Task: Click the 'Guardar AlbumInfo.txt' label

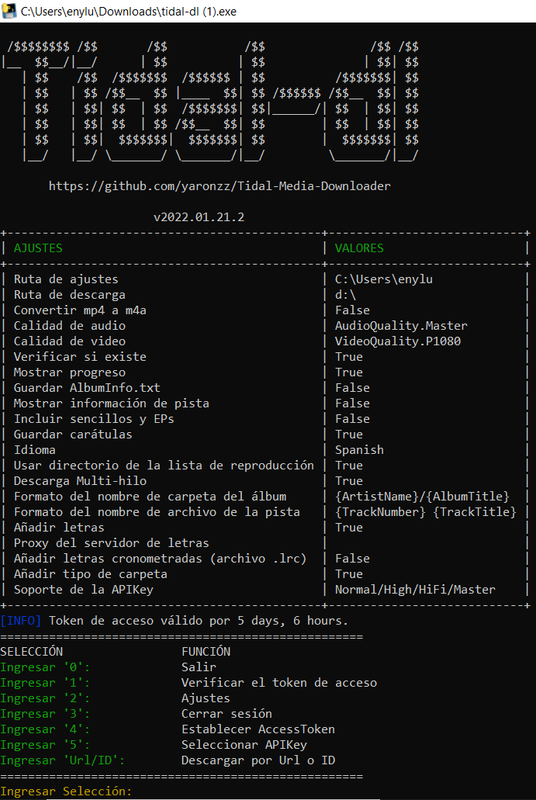Action: [87, 388]
